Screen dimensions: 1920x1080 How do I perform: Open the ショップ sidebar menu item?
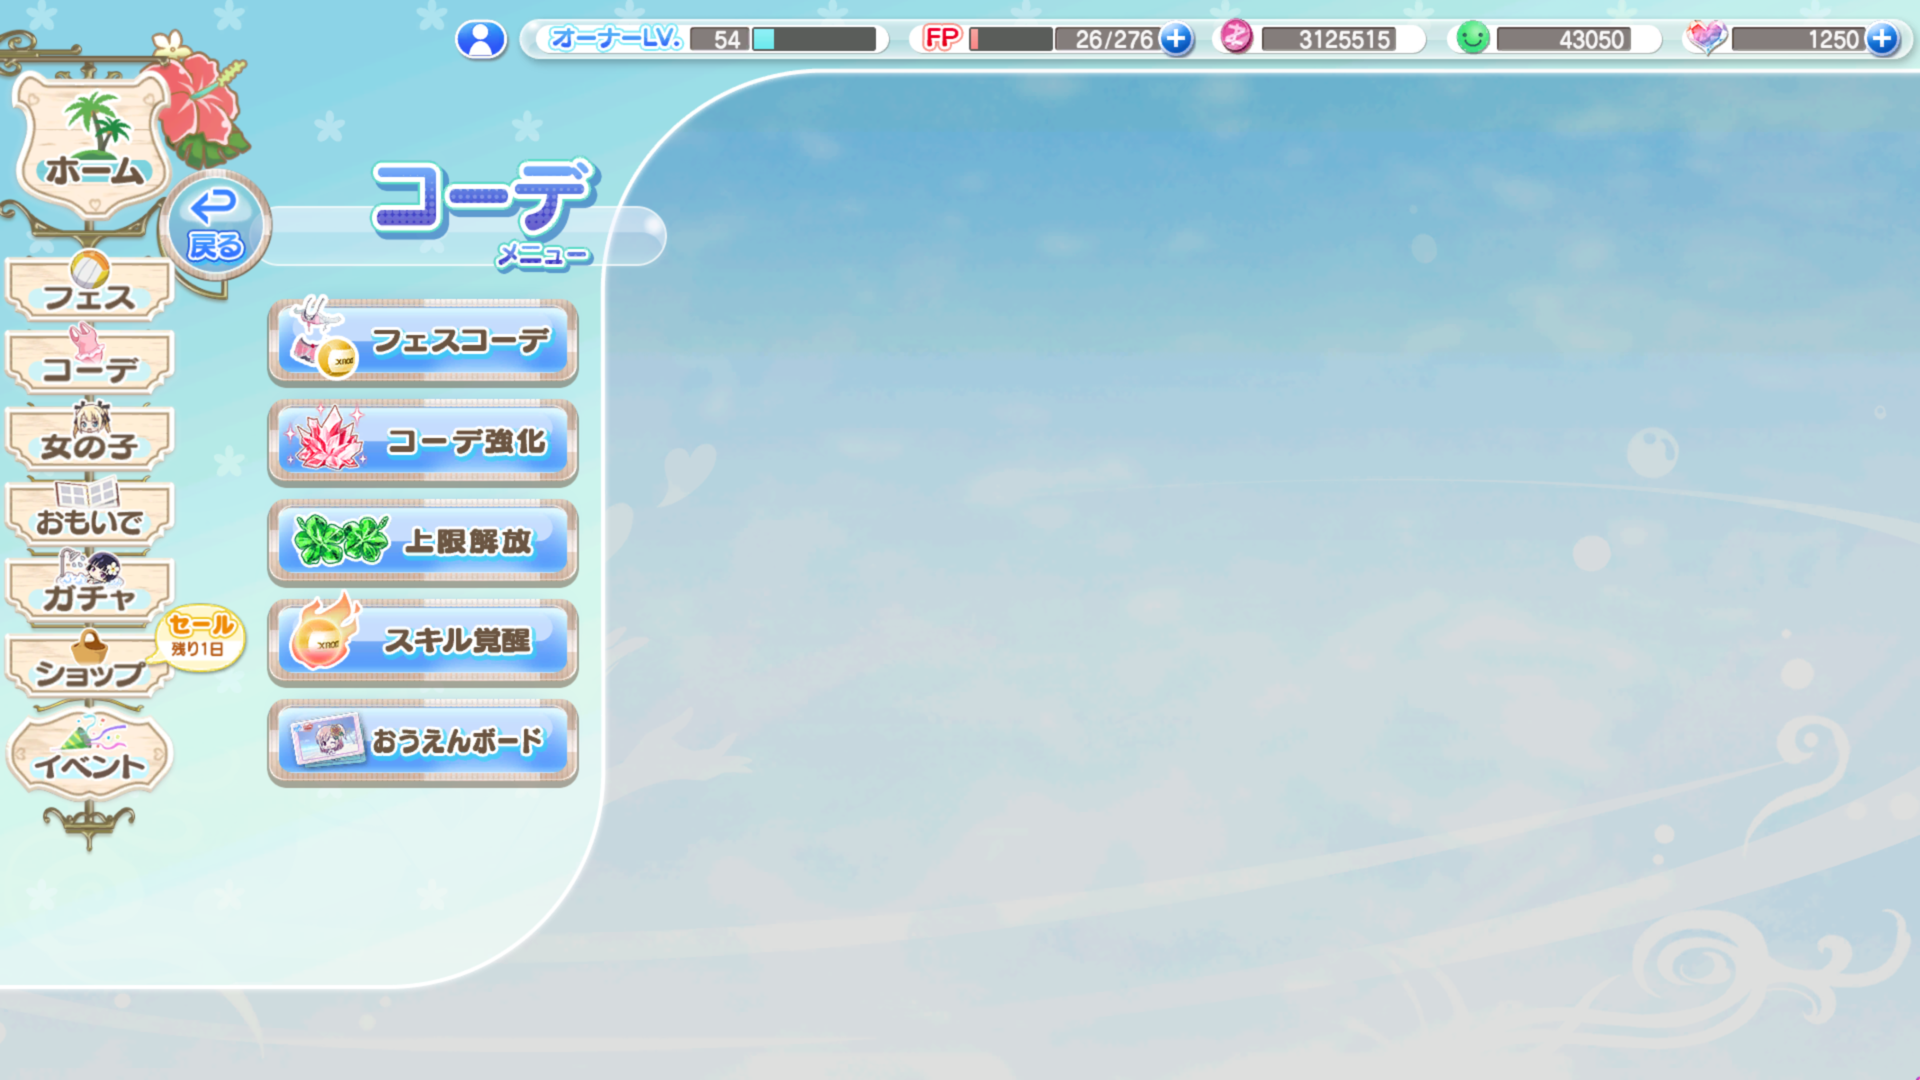click(90, 668)
